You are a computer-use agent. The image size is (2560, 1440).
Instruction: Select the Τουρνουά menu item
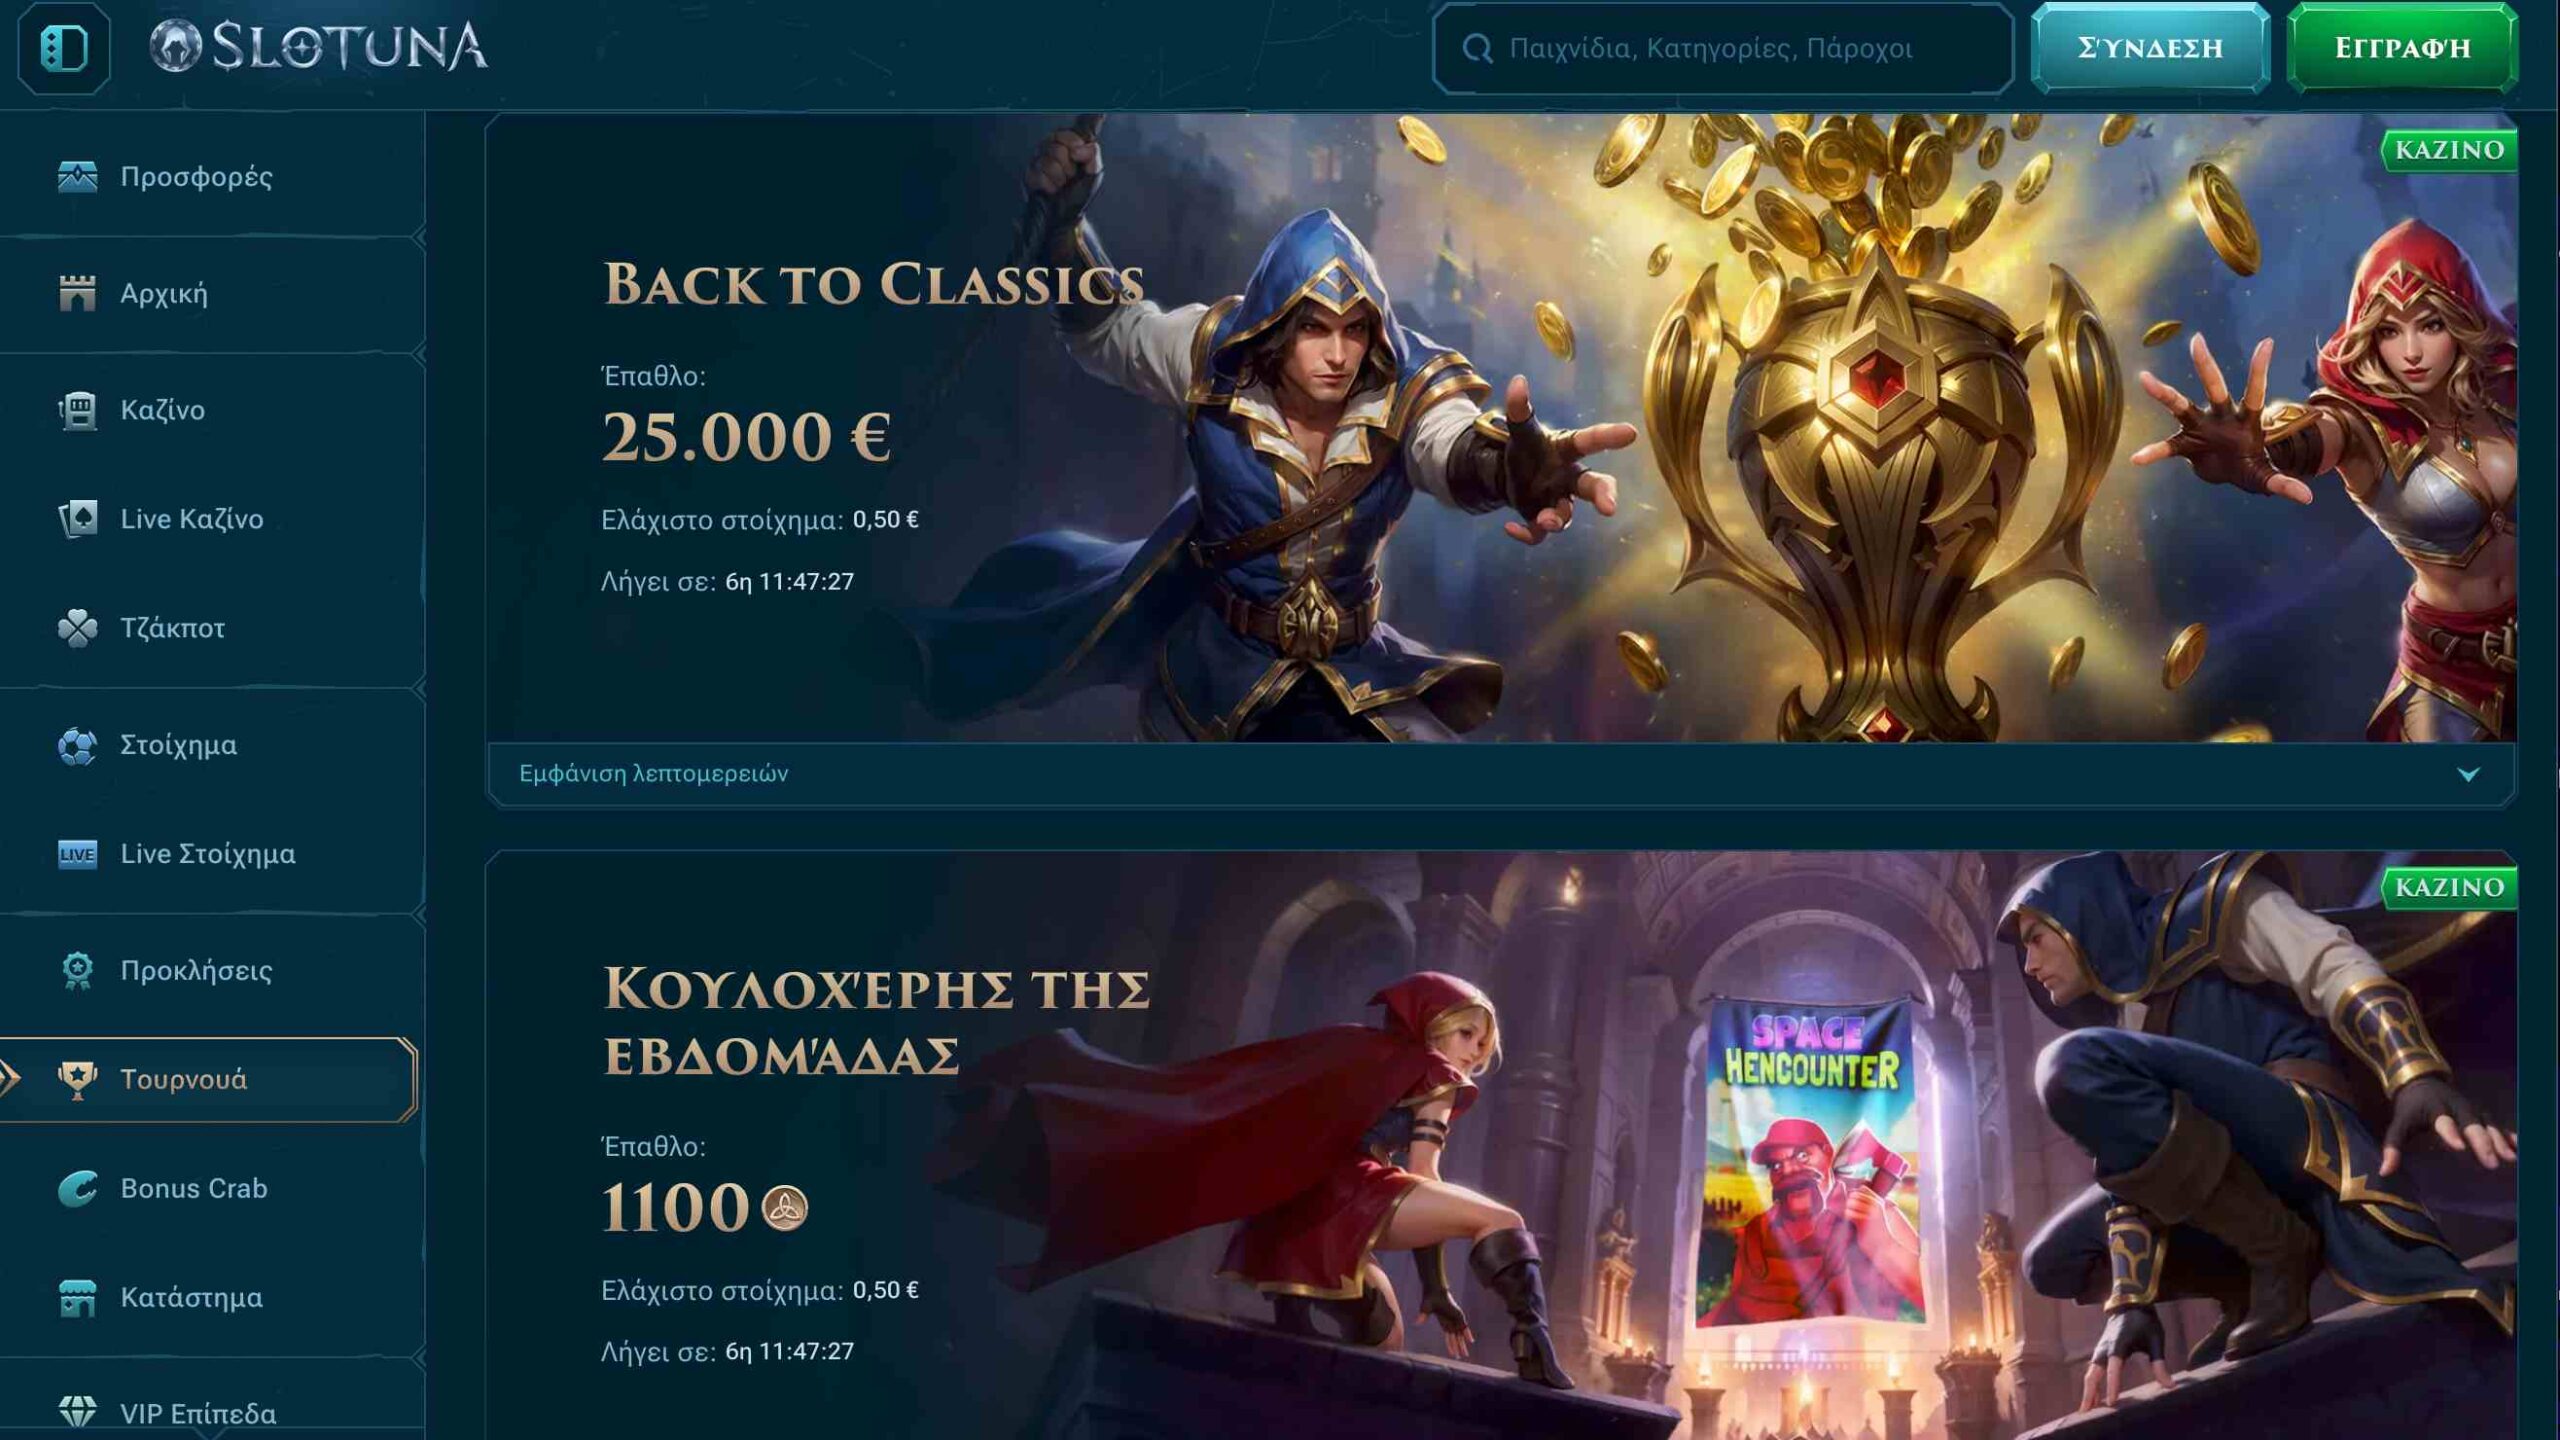coord(208,1079)
